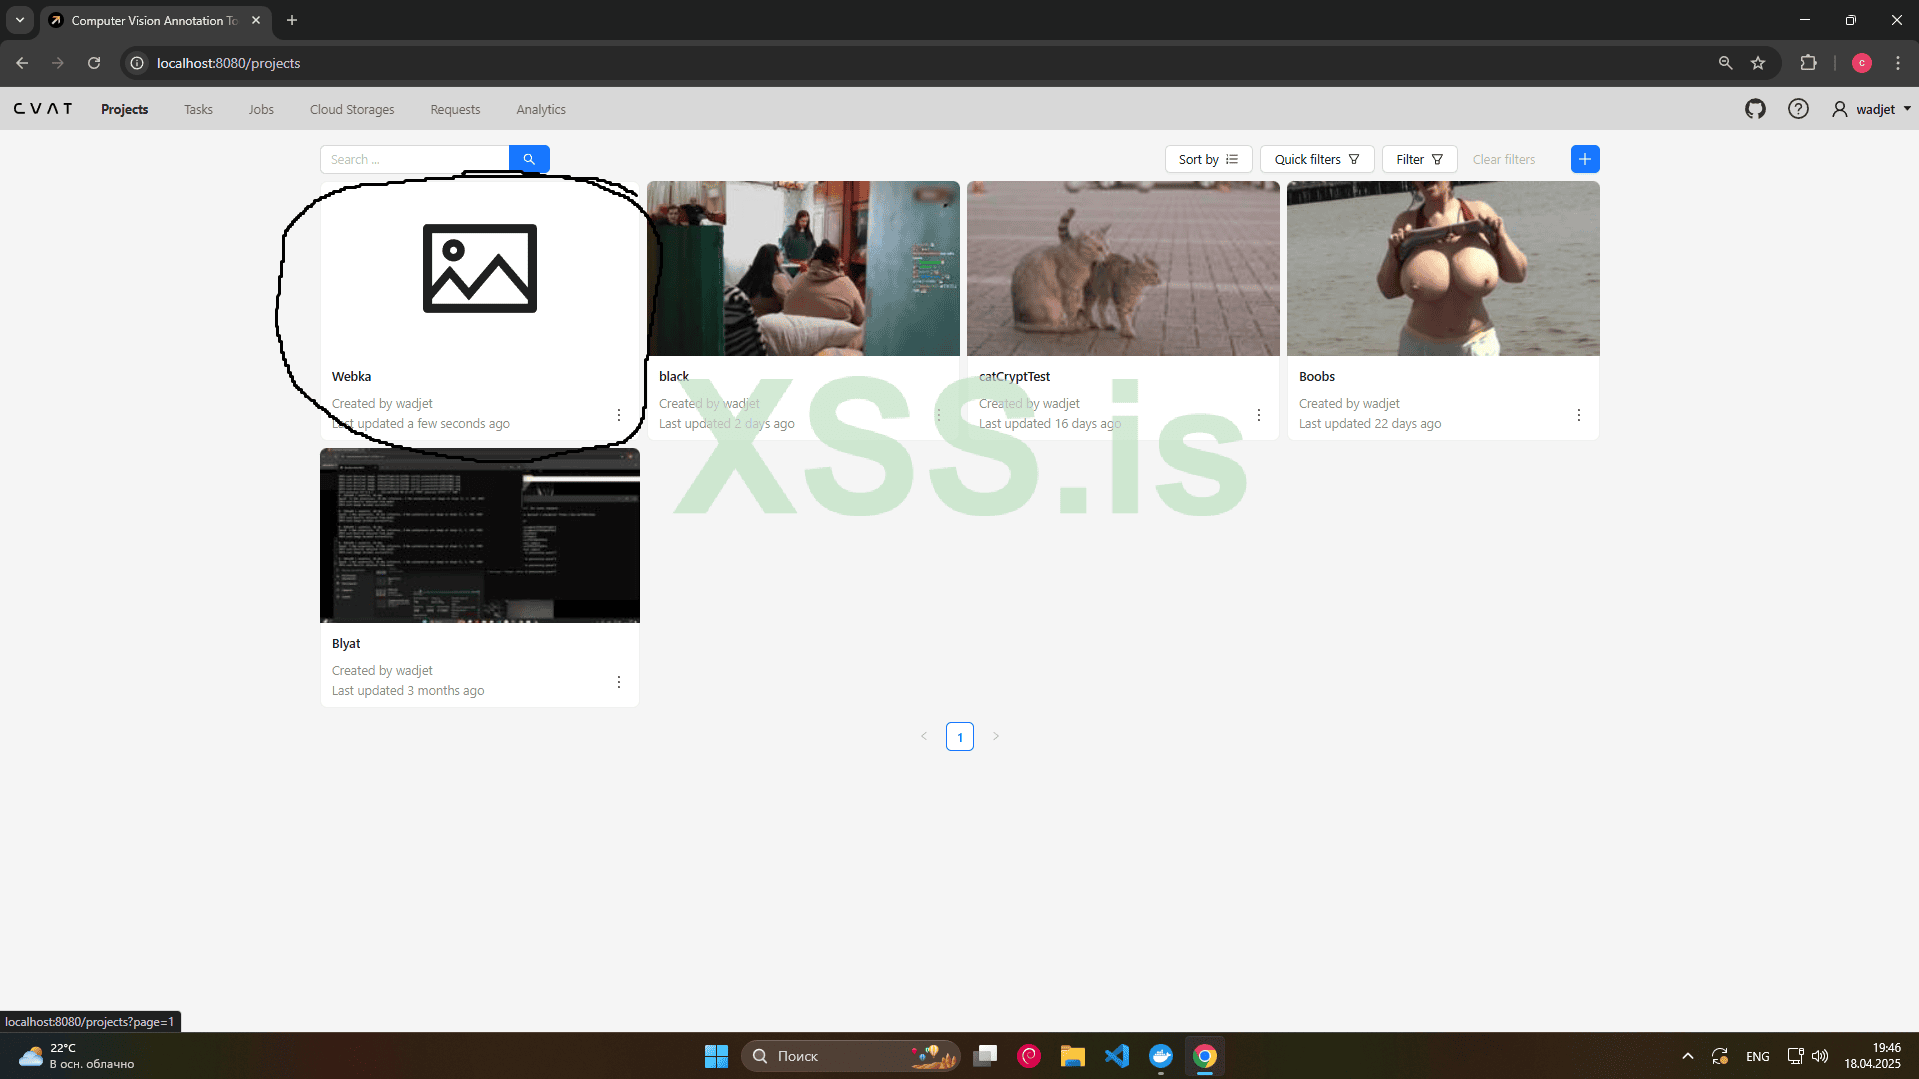Viewport: 1919px width, 1079px height.
Task: Open the Windows Start menu
Action: click(x=716, y=1056)
